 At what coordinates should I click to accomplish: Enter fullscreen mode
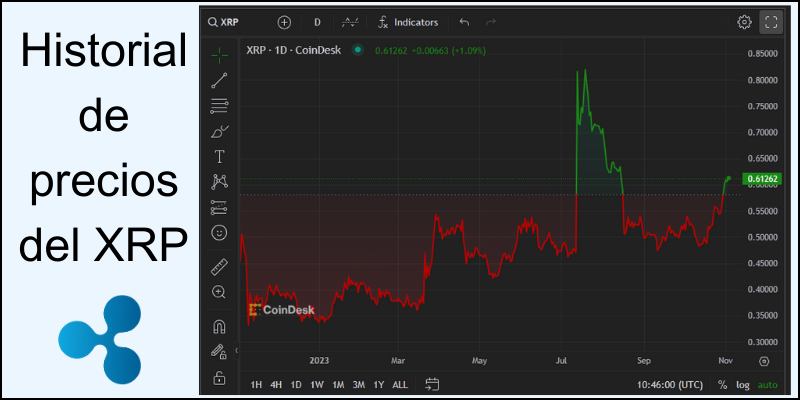[x=771, y=22]
